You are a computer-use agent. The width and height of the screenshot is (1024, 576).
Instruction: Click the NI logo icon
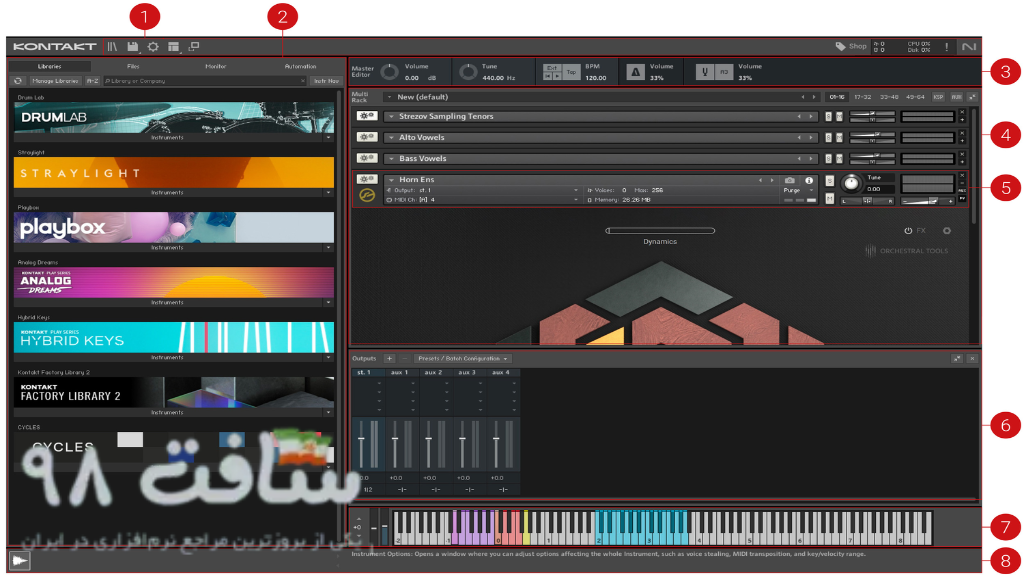pos(969,47)
